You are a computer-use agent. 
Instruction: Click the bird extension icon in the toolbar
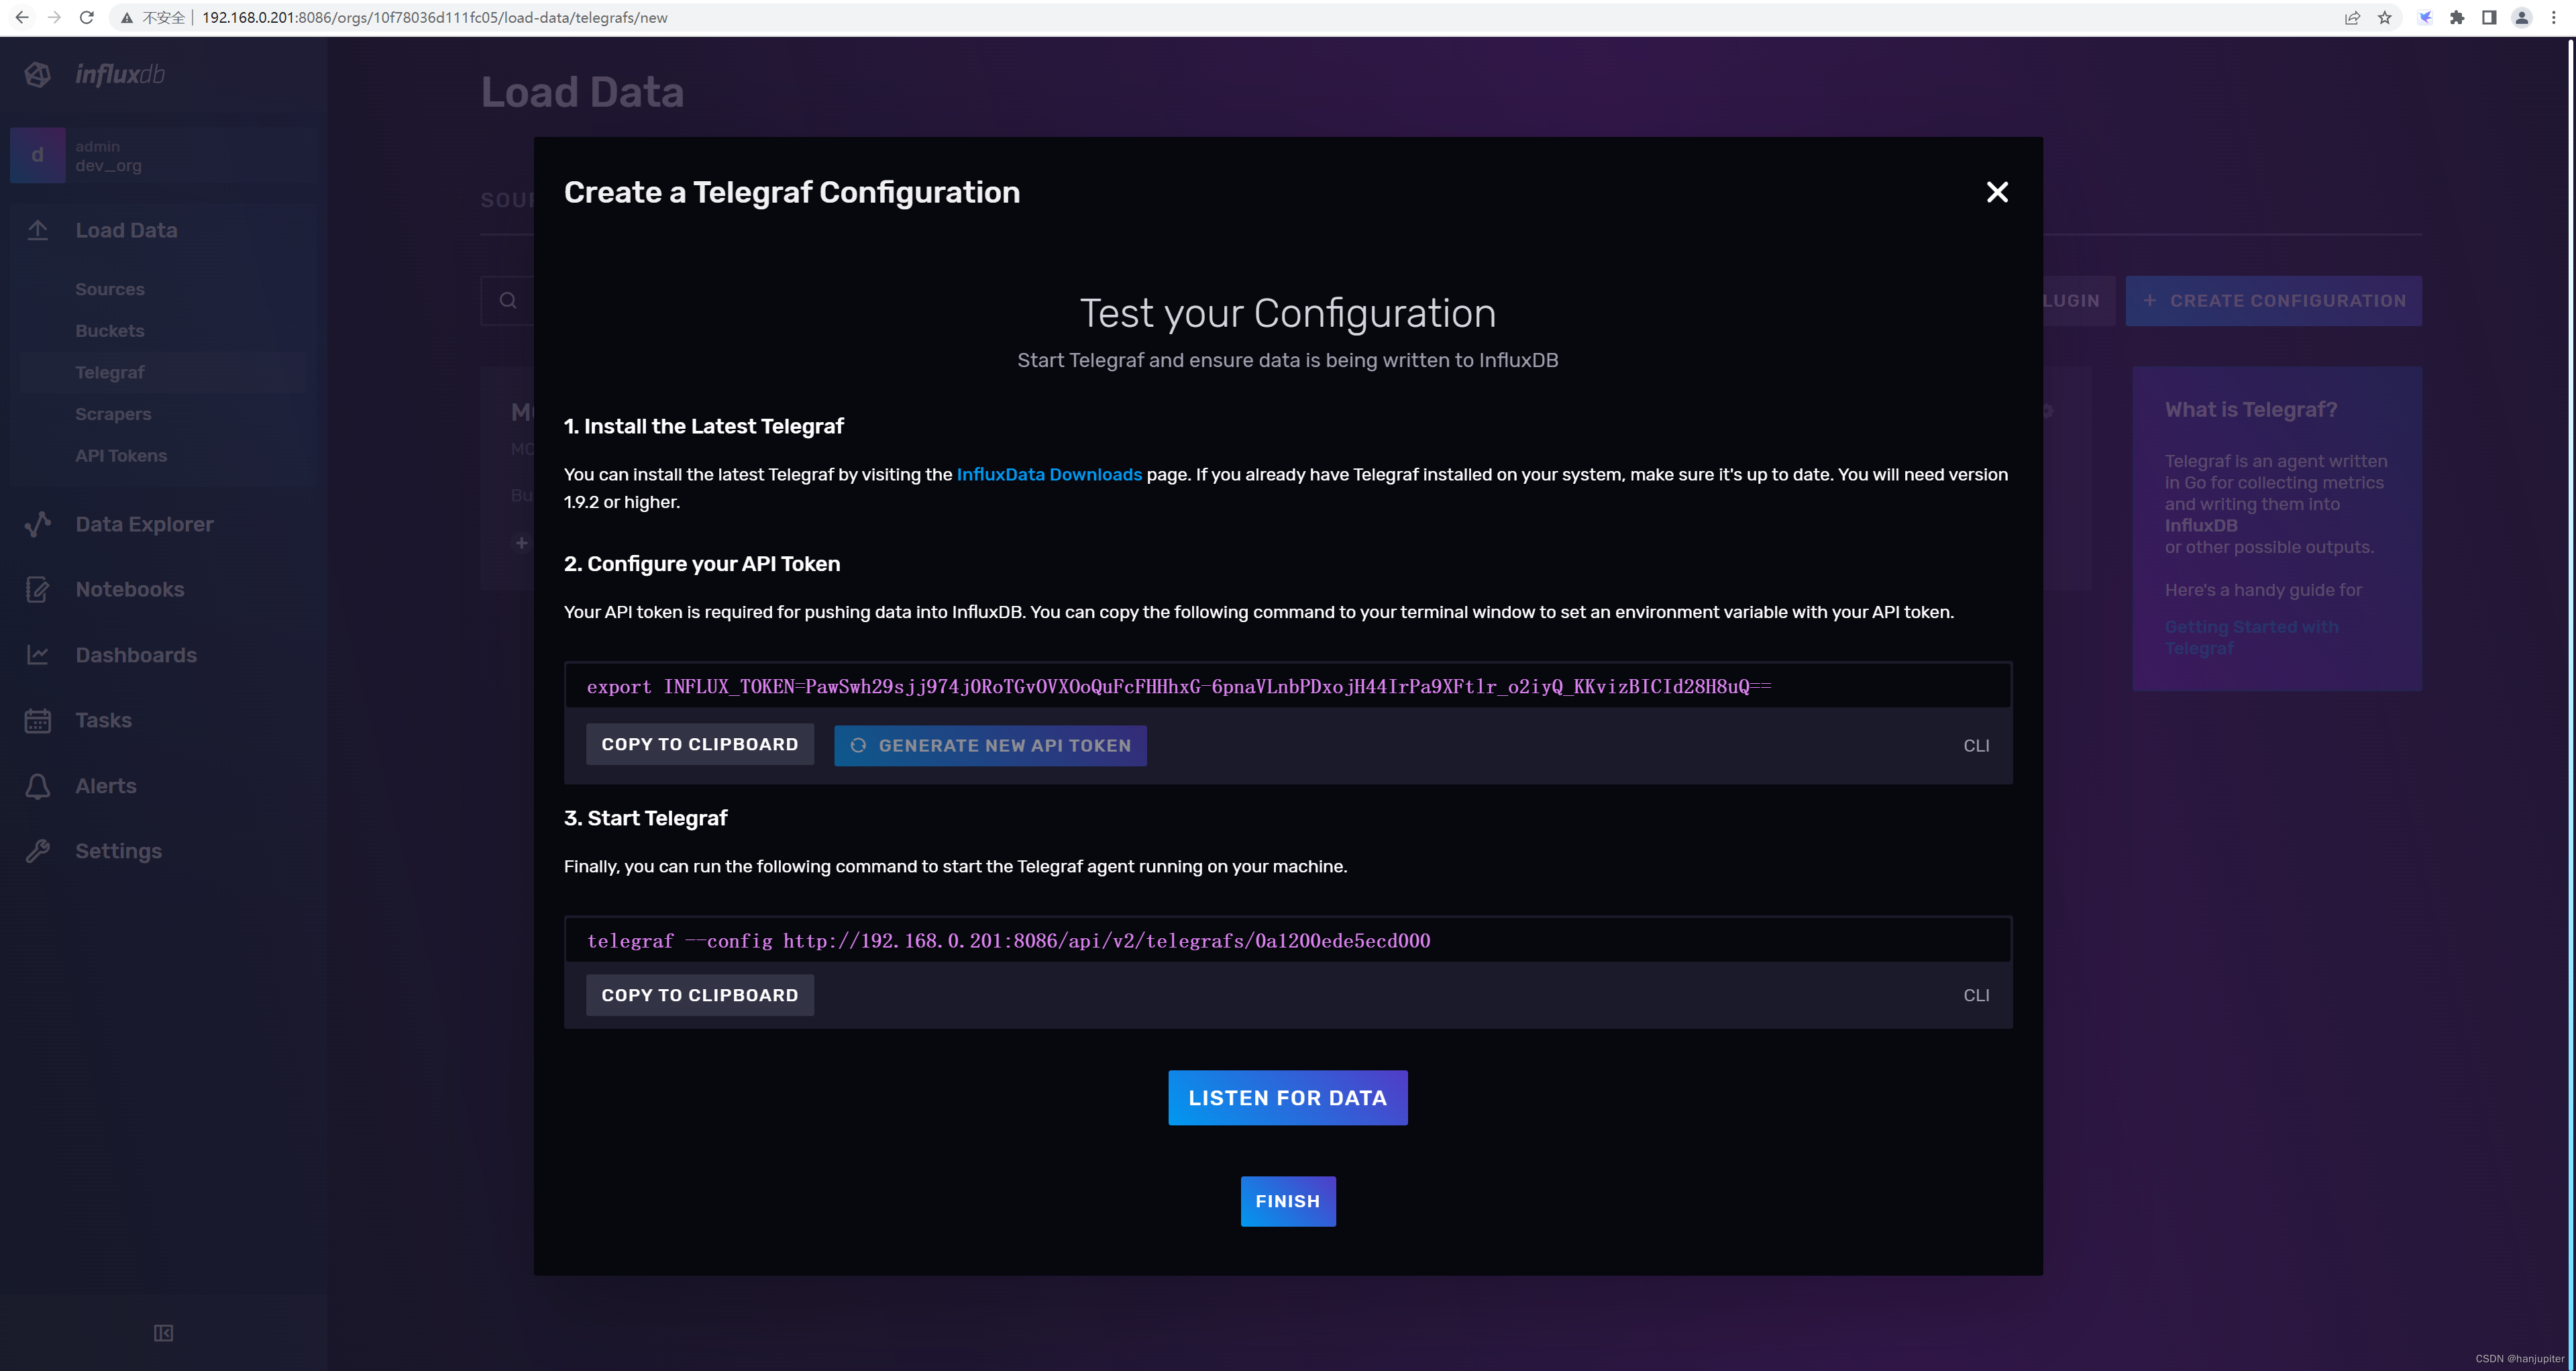[2425, 17]
